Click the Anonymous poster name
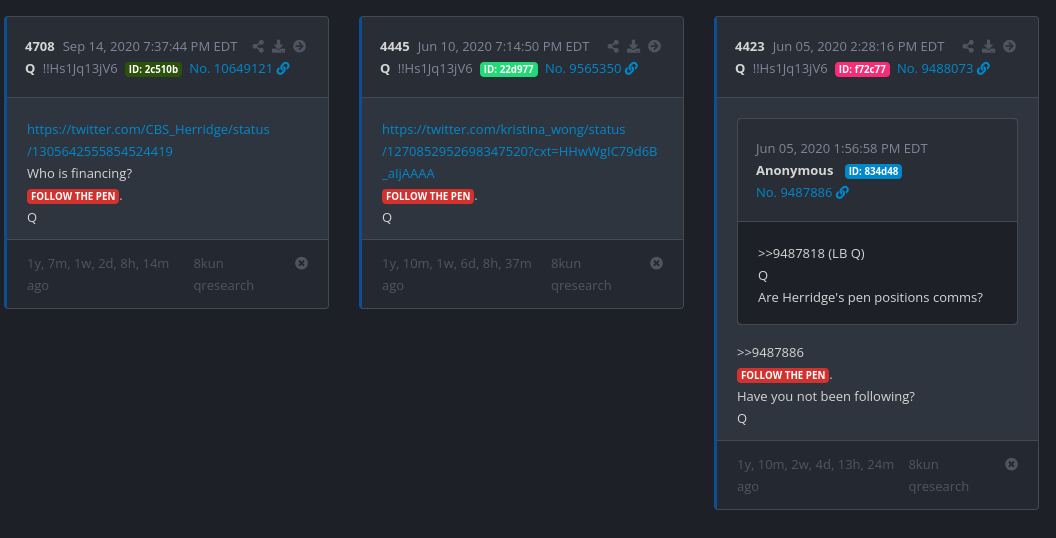The width and height of the screenshot is (1056, 538). (795, 171)
